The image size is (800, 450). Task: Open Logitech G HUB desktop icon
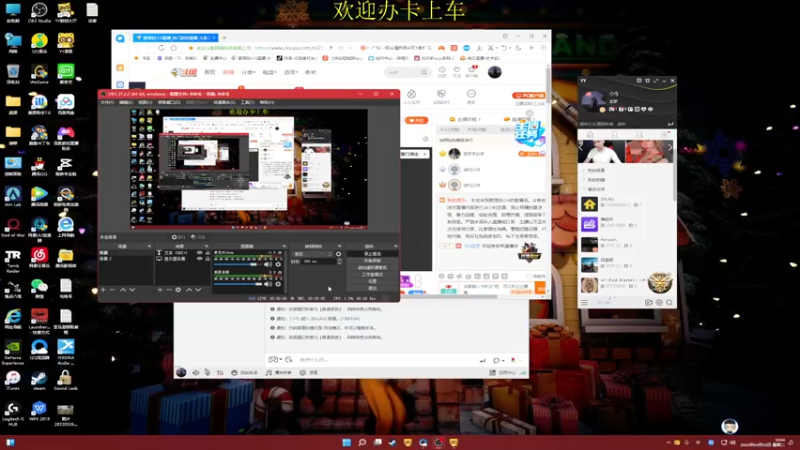(x=13, y=413)
